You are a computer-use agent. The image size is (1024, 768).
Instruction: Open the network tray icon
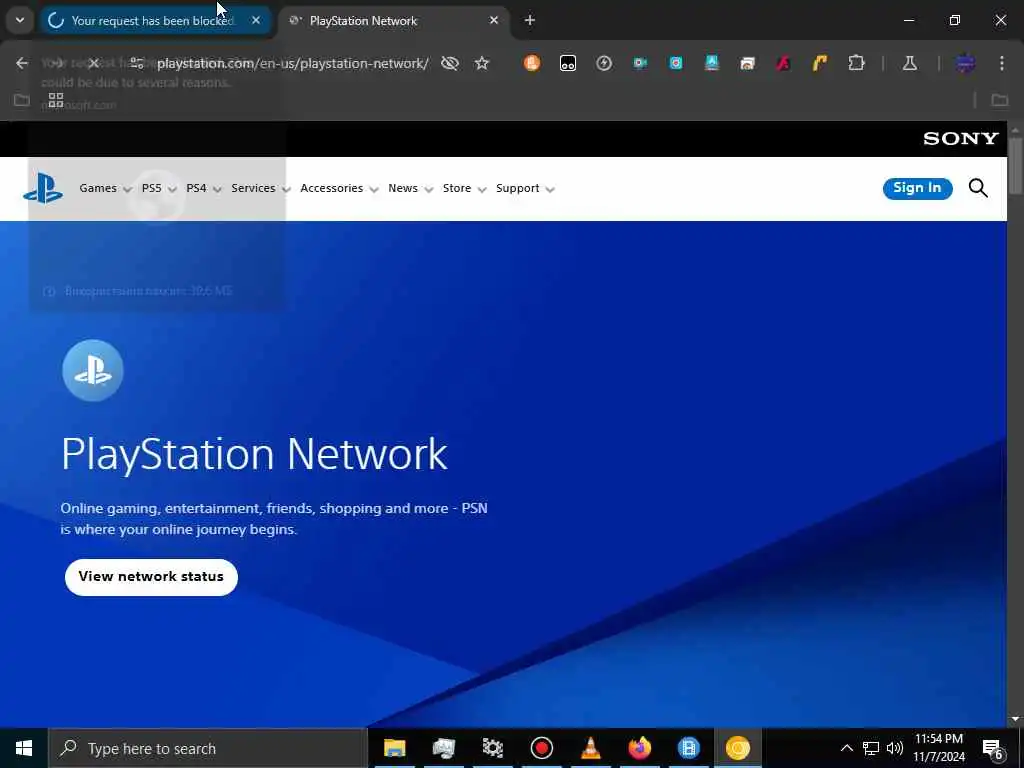click(871, 748)
